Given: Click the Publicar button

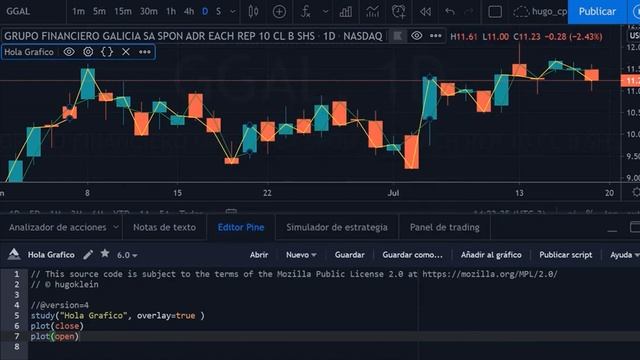Looking at the screenshot, I should [x=597, y=11].
